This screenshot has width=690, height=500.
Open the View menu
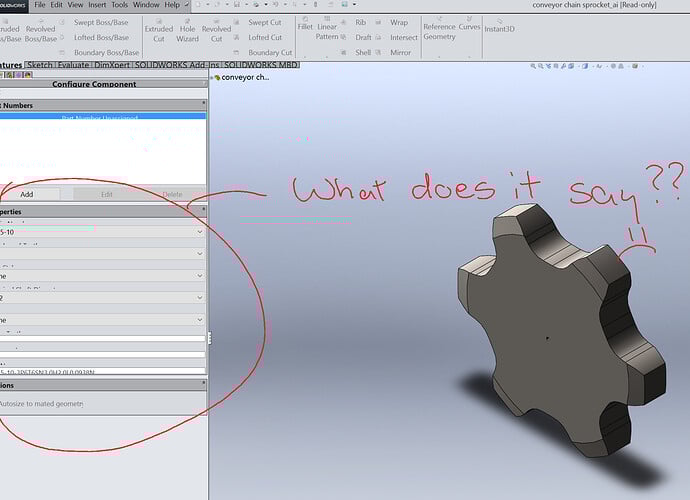tap(75, 5)
